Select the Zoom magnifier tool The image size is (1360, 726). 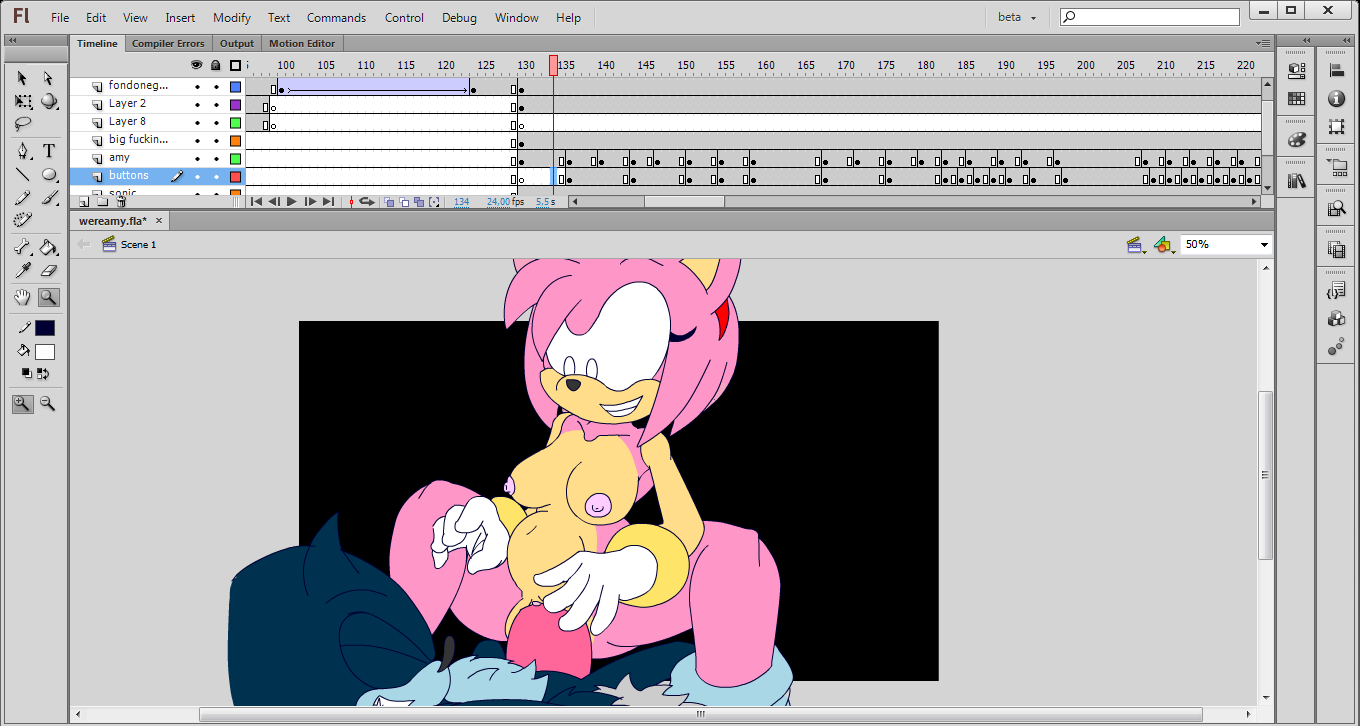tap(48, 297)
